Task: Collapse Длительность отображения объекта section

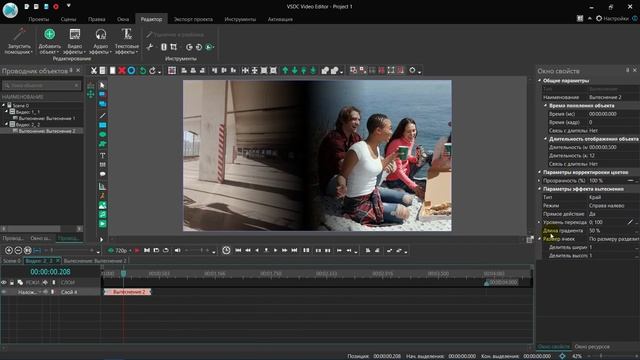Action: coord(546,139)
